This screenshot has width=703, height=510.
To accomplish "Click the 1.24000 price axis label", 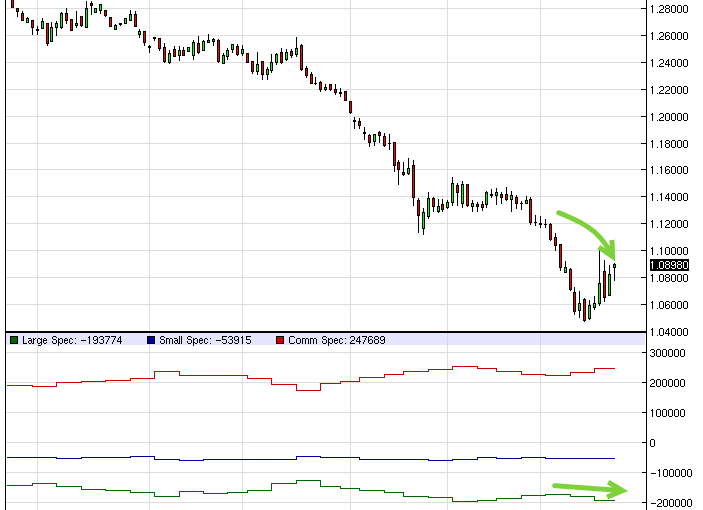I will click(x=669, y=63).
